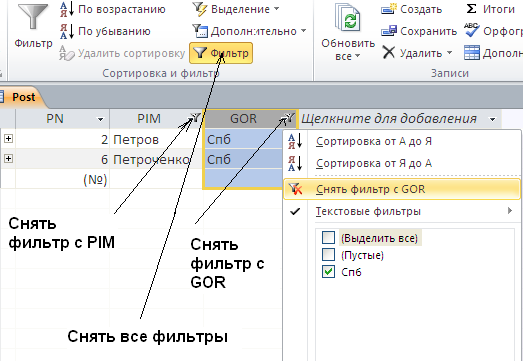Click the large Фильтр funnel button
This screenshot has height=361, width=523.
(33, 26)
